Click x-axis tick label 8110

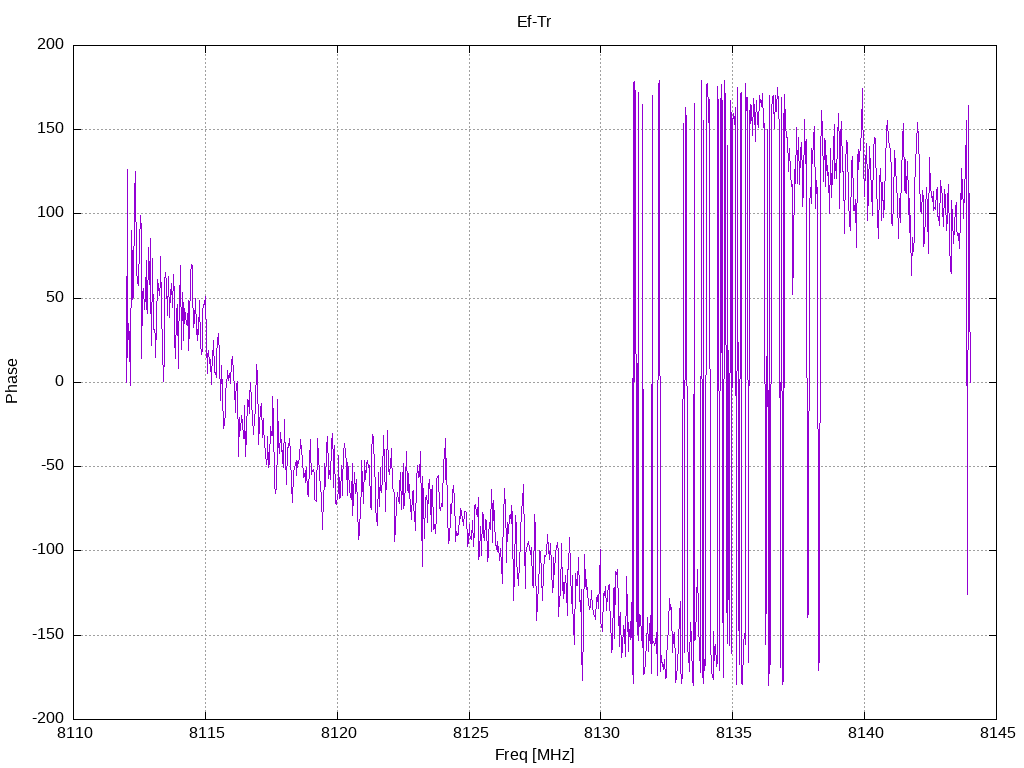(x=74, y=733)
